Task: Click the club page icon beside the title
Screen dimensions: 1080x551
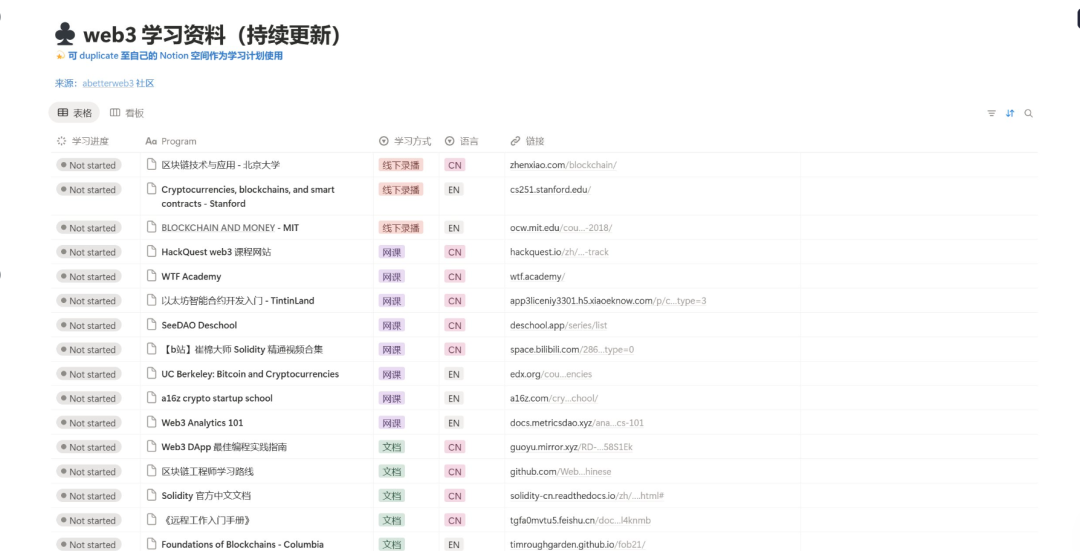Action: (65, 35)
